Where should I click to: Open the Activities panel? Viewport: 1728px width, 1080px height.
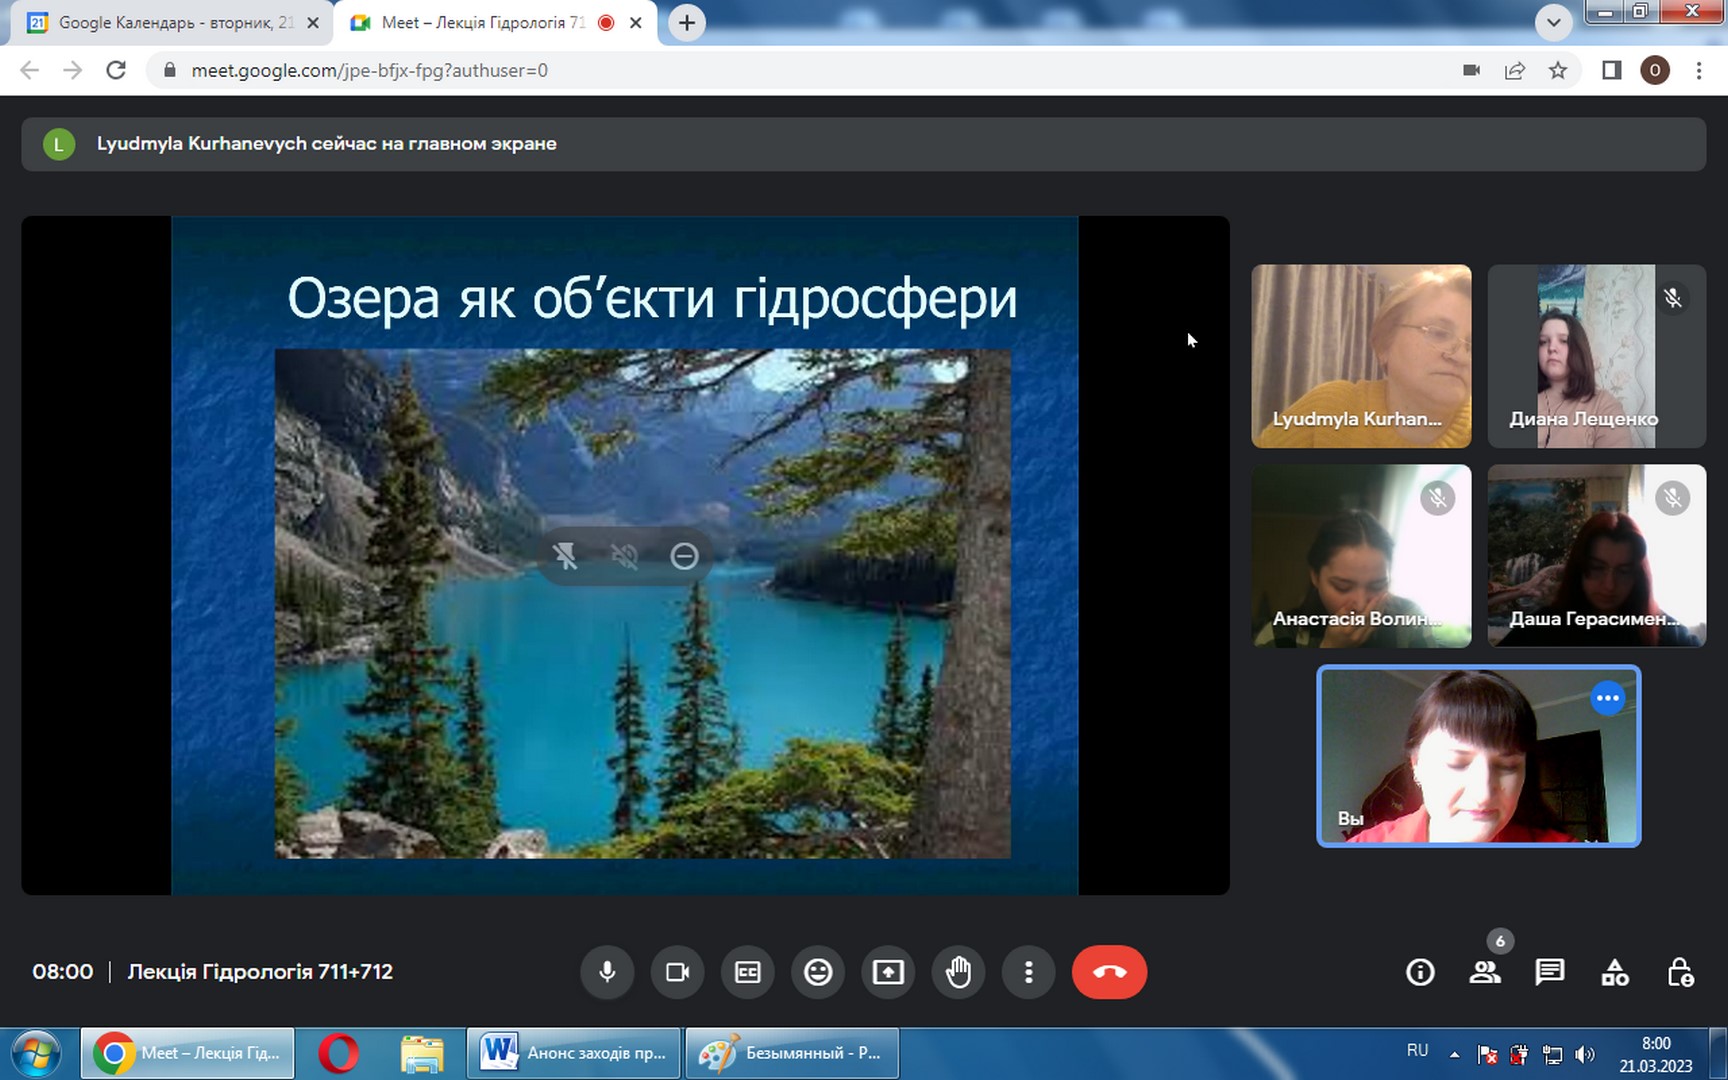(1615, 972)
